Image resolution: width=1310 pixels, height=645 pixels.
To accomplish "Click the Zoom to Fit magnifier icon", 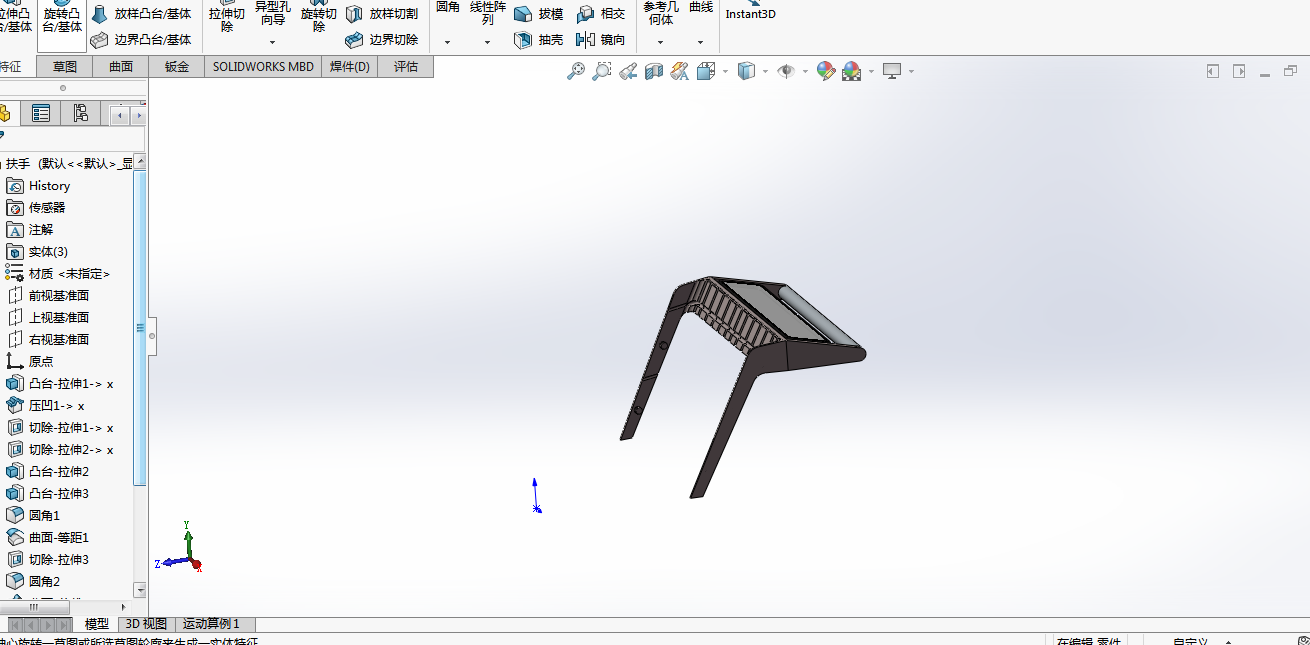I will (576, 71).
